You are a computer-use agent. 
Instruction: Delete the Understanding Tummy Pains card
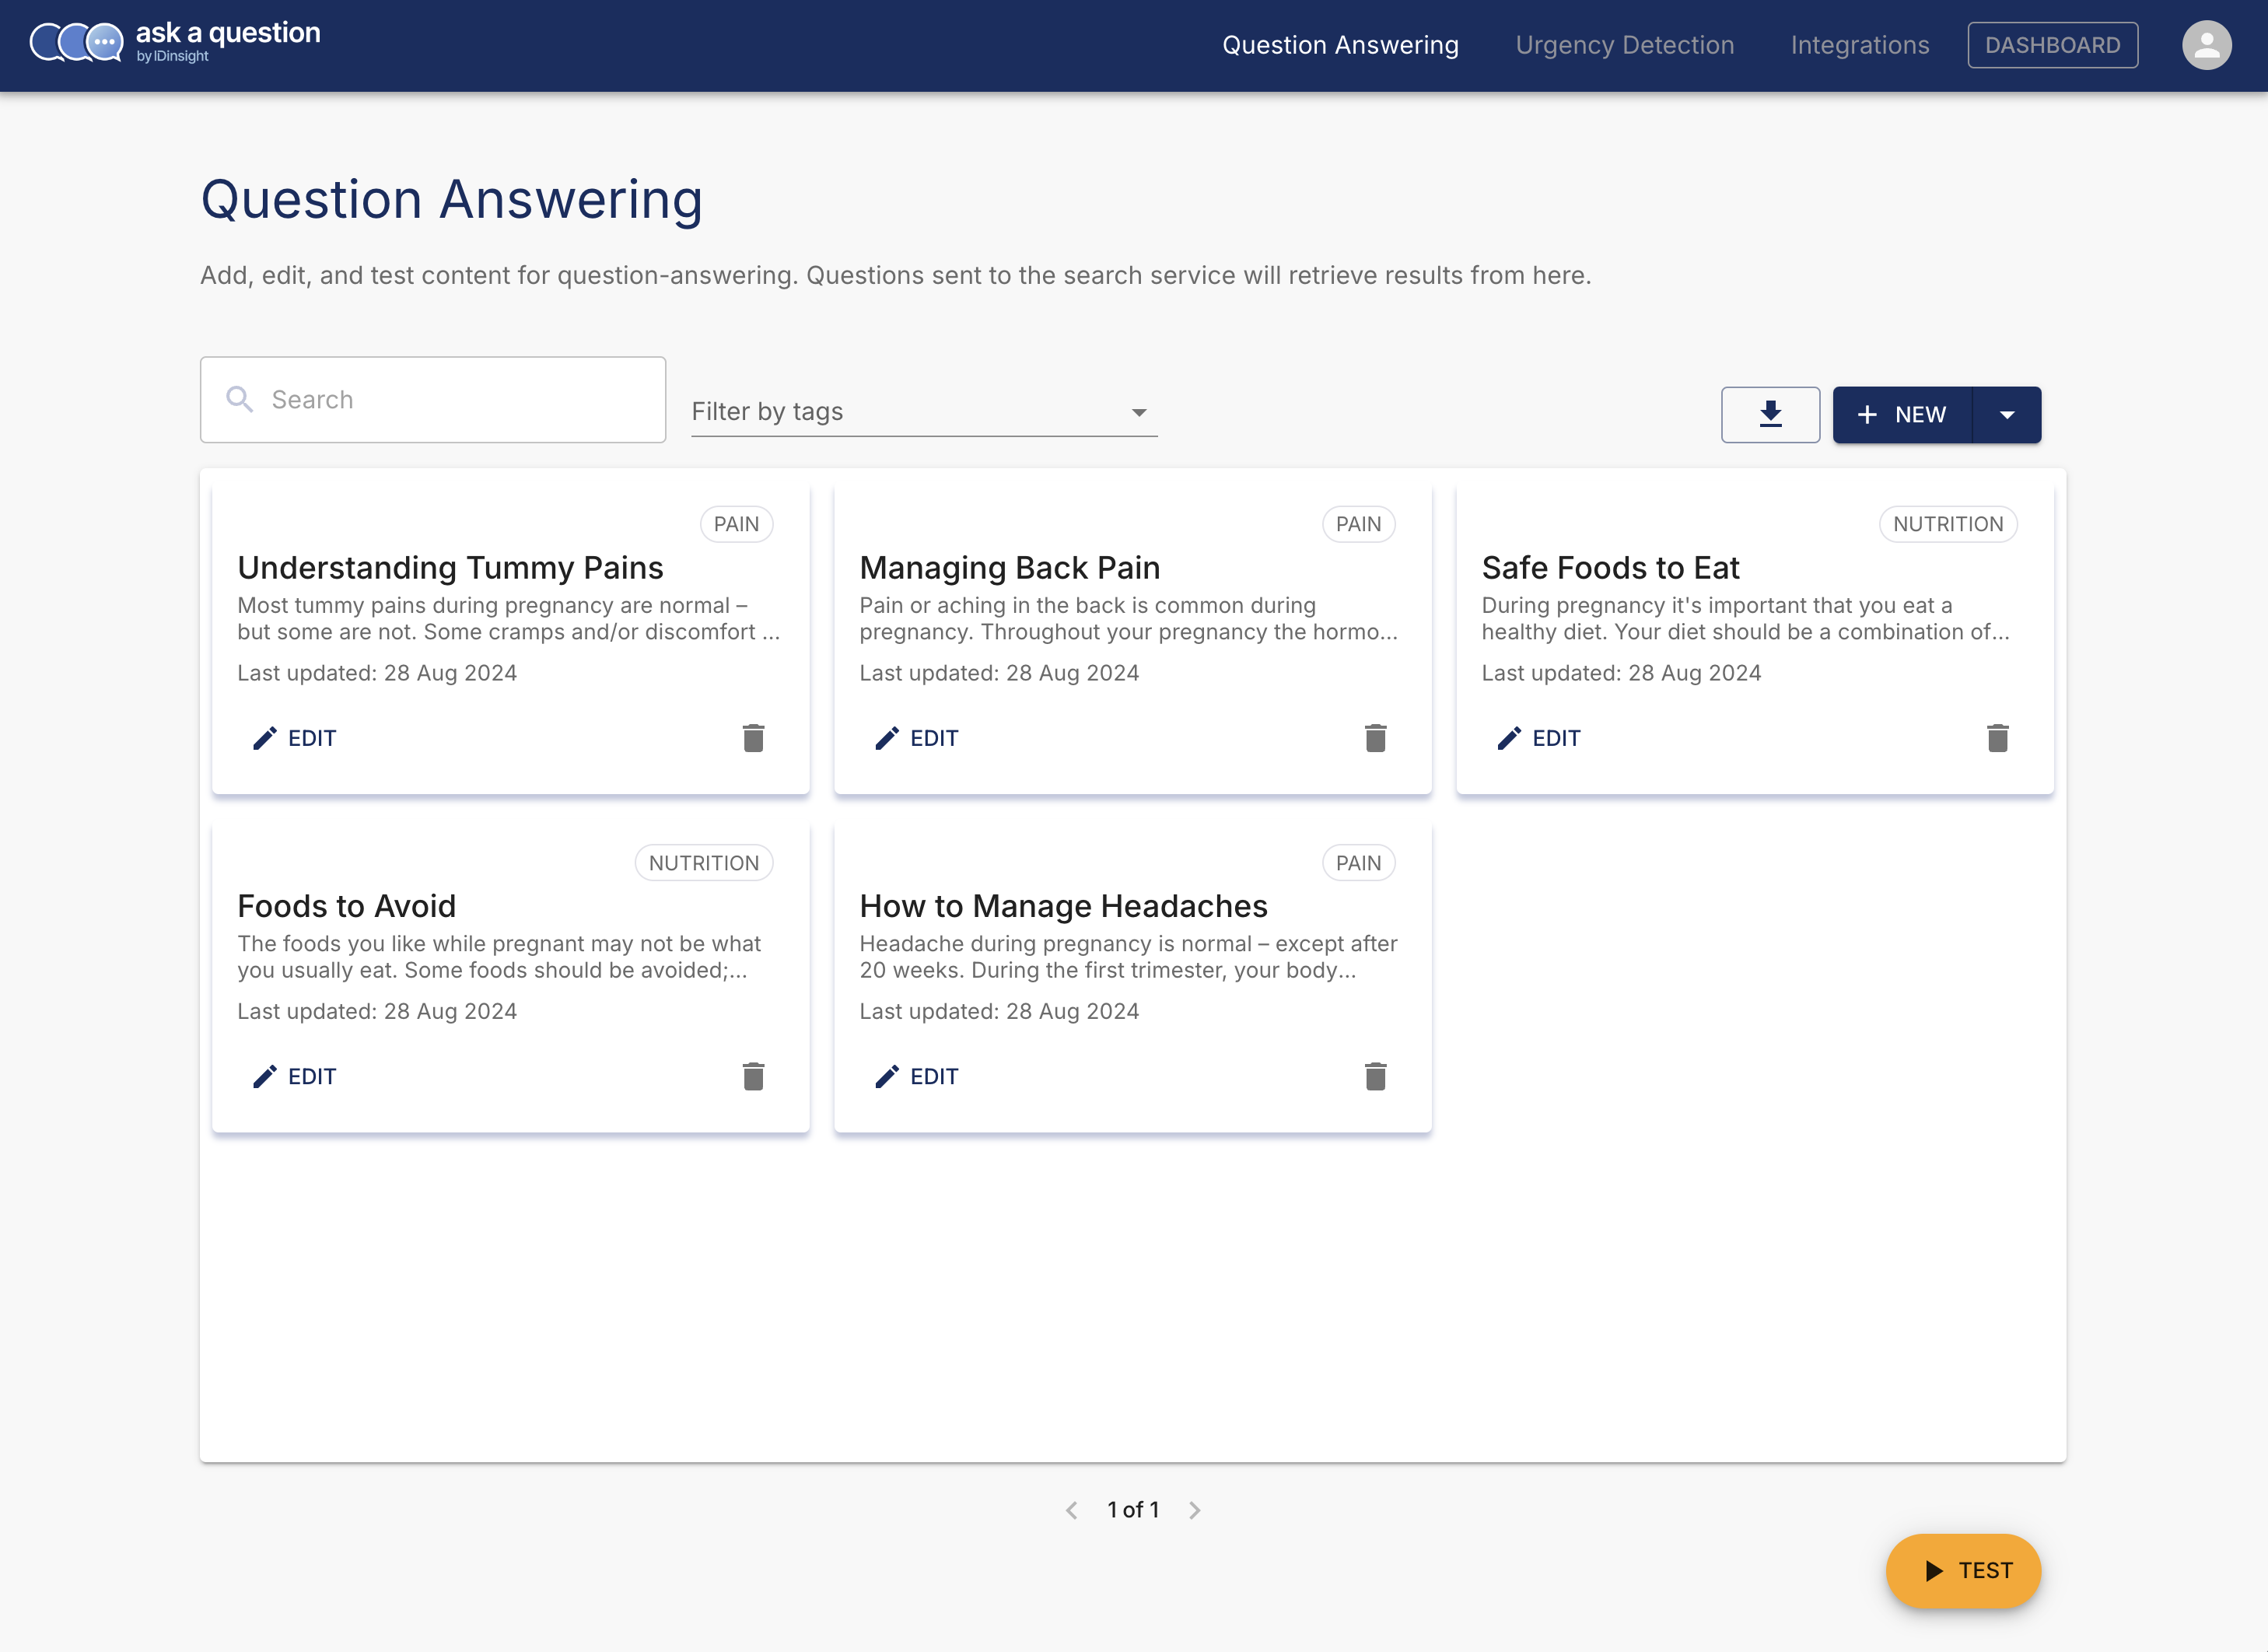(x=753, y=738)
